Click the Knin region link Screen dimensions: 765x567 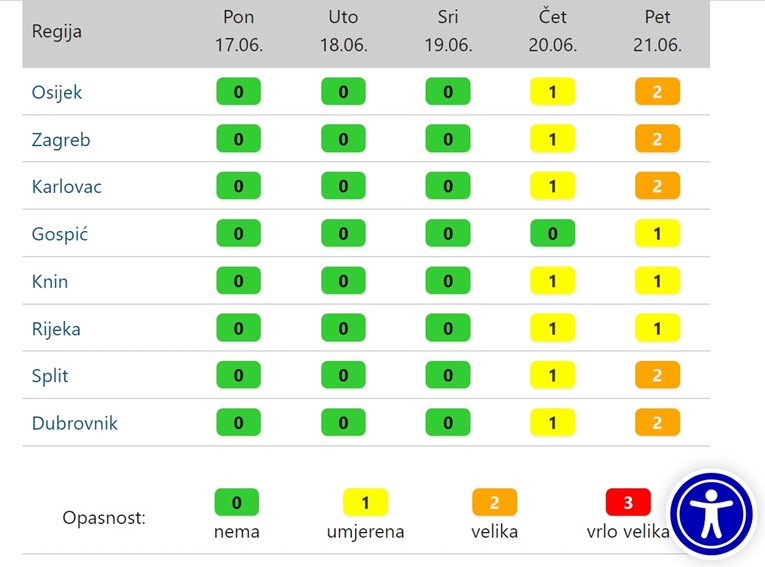[50, 281]
